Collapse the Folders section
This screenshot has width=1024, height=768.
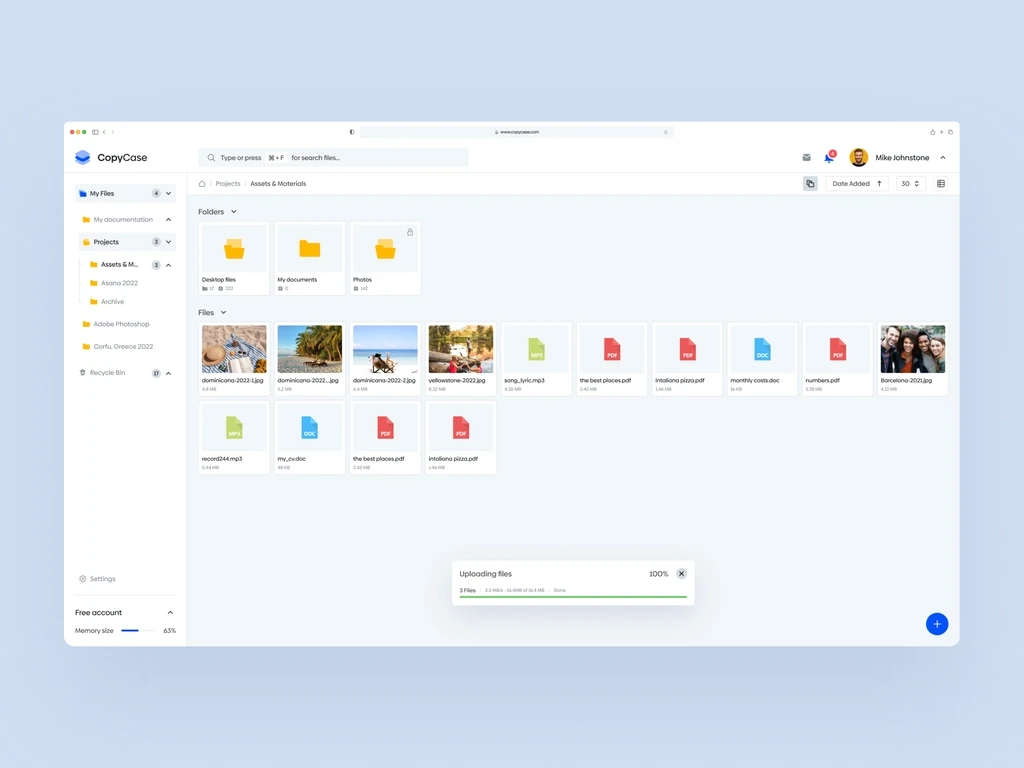234,212
